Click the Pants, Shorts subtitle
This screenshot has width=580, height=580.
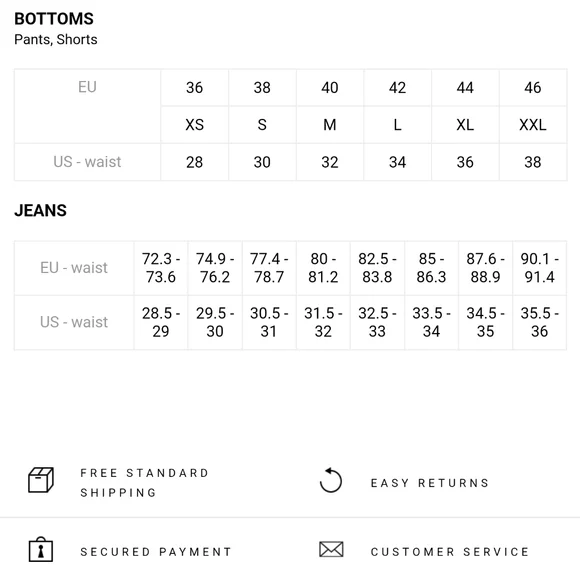(x=56, y=40)
